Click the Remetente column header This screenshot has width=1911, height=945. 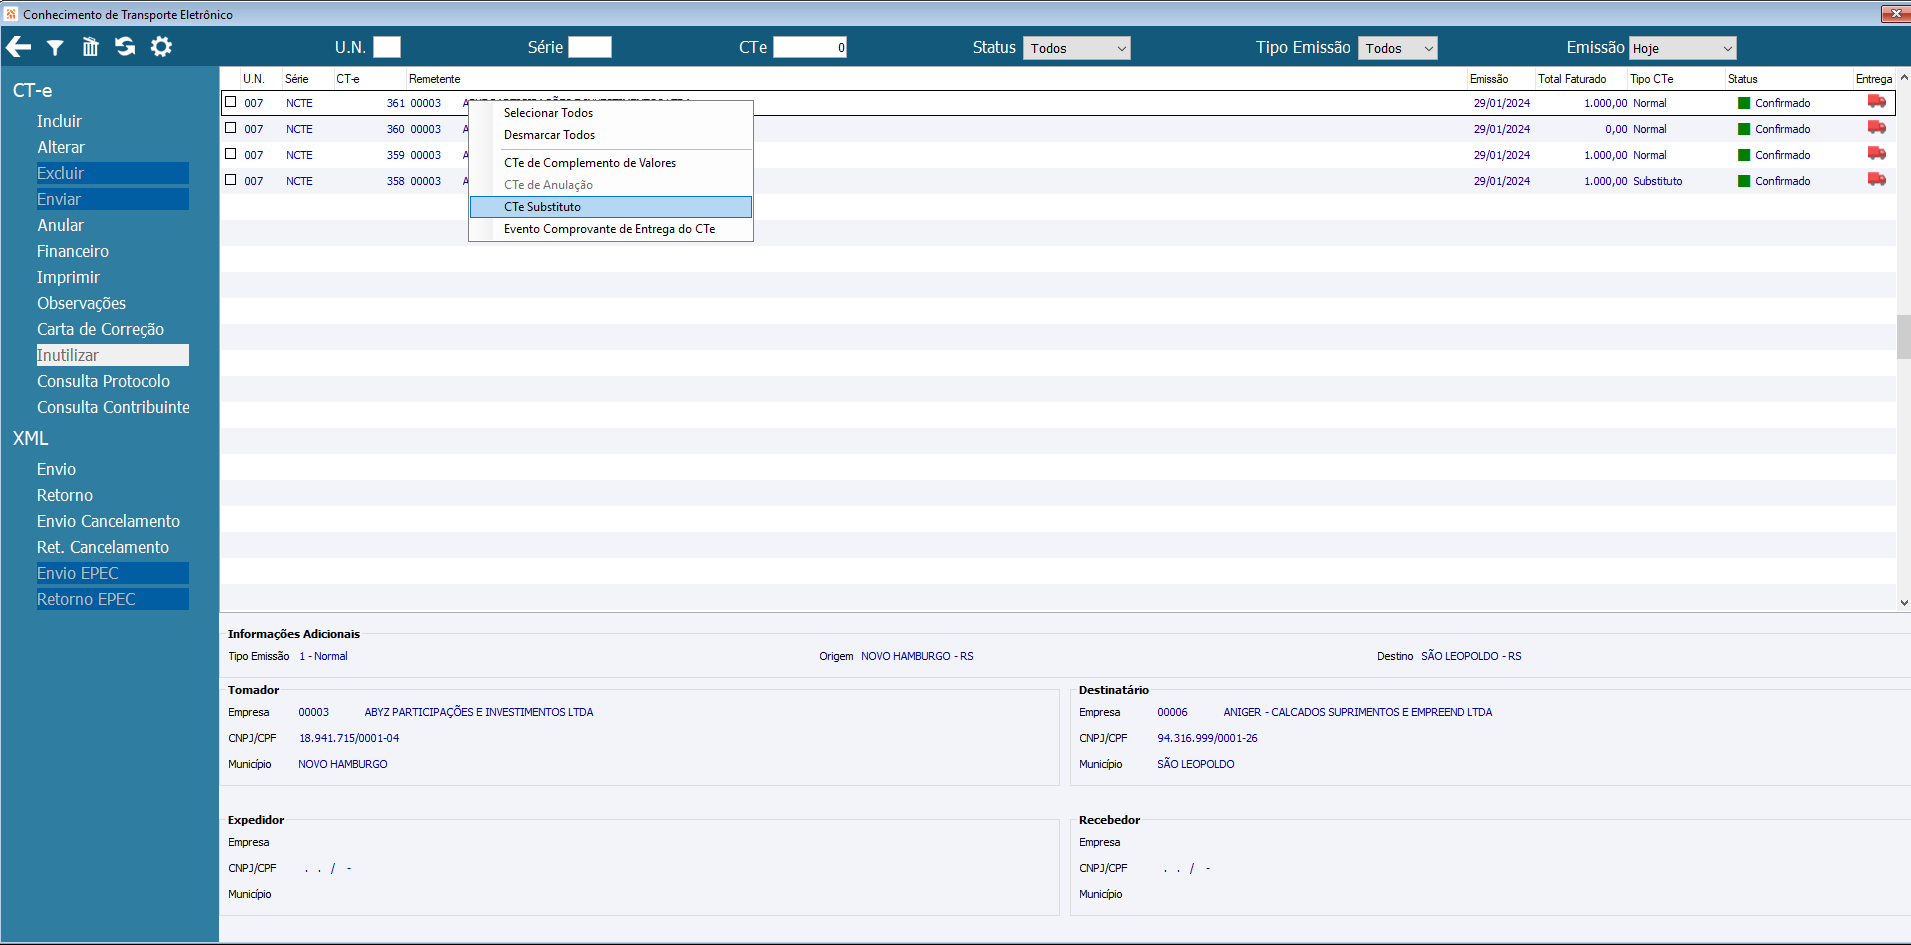coord(435,79)
